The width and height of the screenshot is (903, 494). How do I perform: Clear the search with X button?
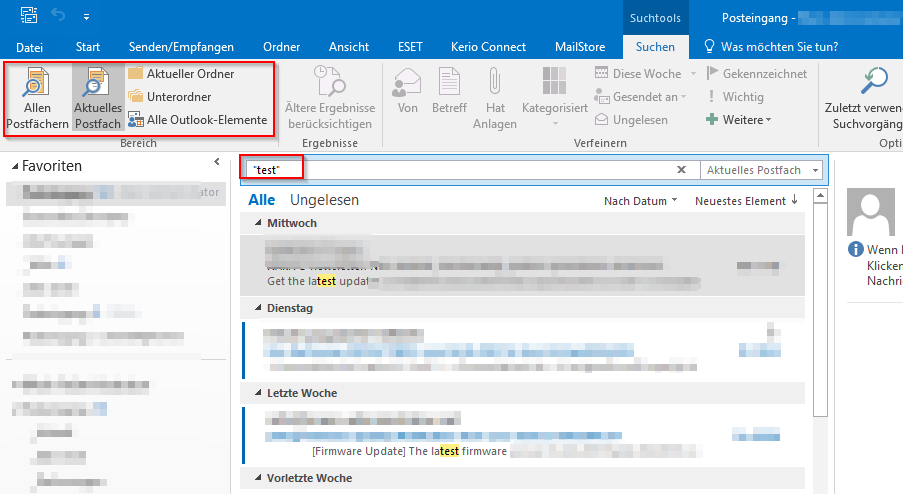(681, 169)
